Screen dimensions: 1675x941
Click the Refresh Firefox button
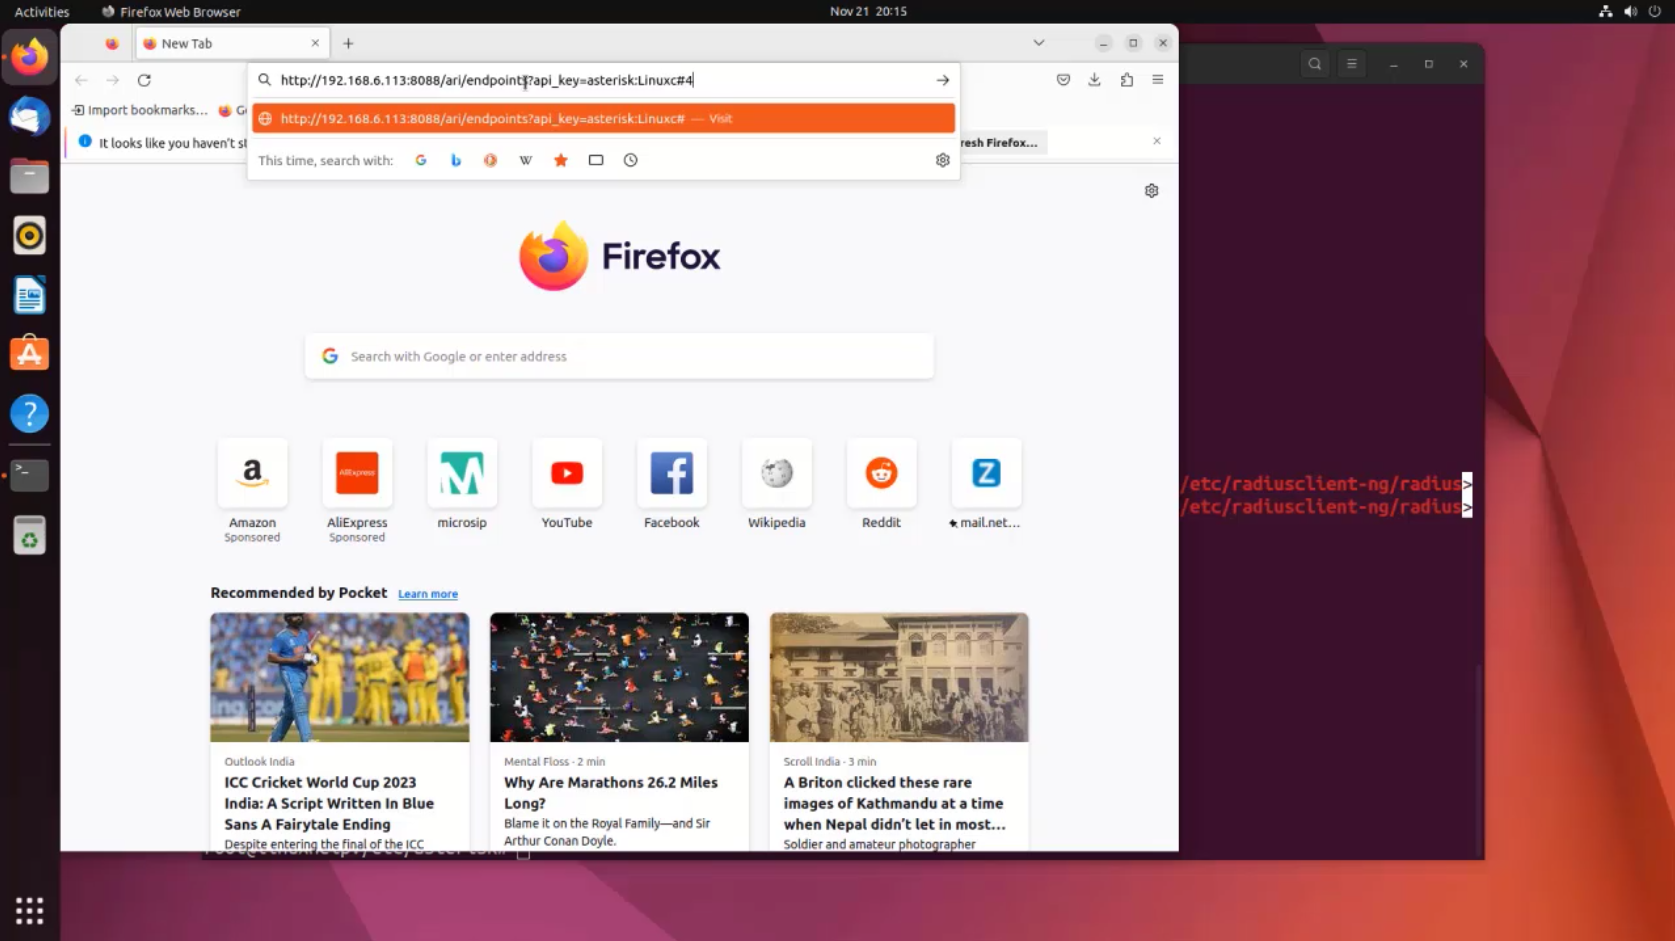[1002, 142]
